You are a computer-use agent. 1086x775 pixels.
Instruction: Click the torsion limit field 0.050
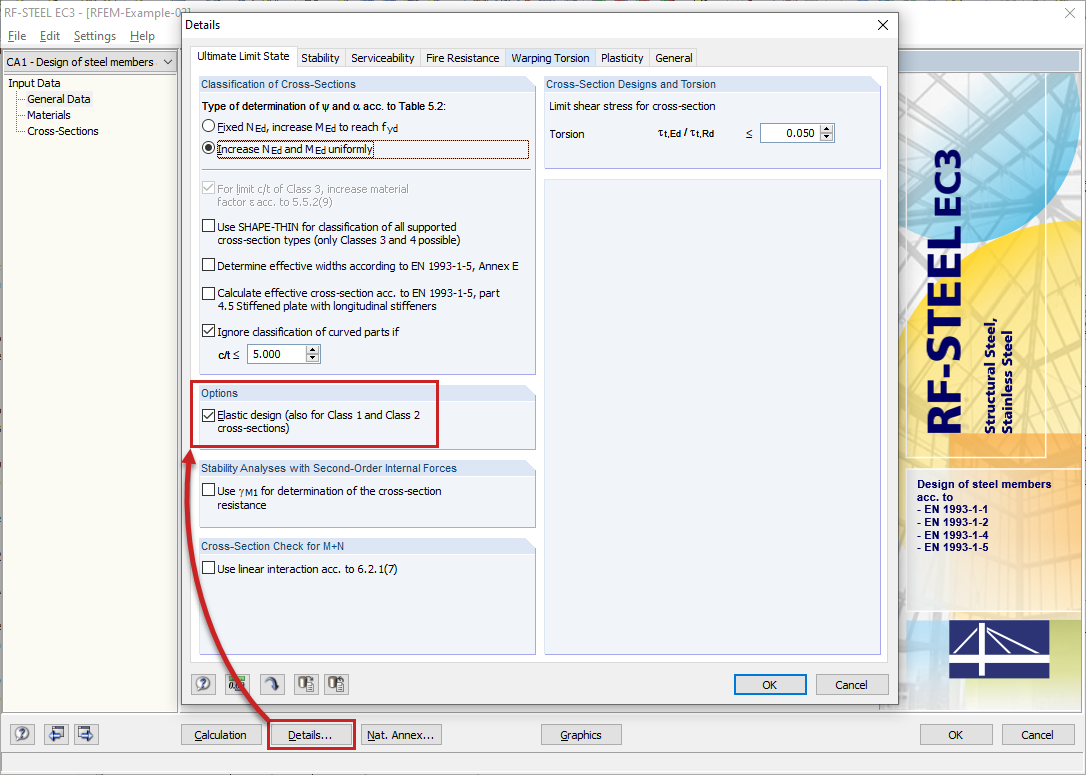click(790, 133)
